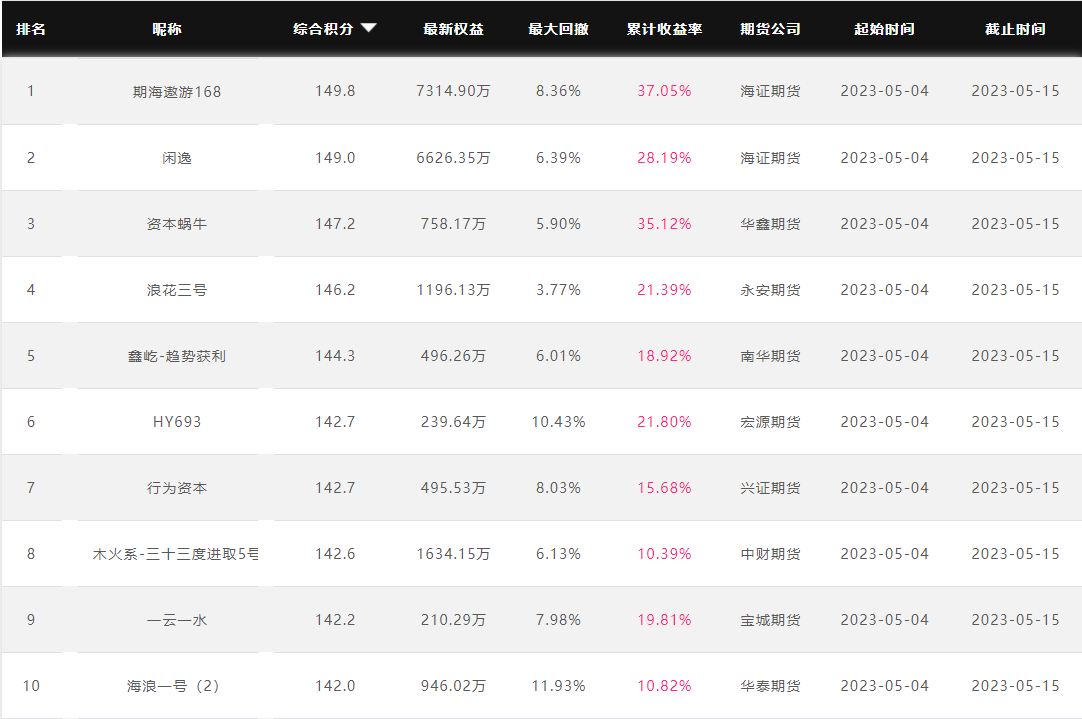This screenshot has width=1082, height=719.
Task: Click the 截止时间 column header
Action: pyautogui.click(x=1015, y=29)
